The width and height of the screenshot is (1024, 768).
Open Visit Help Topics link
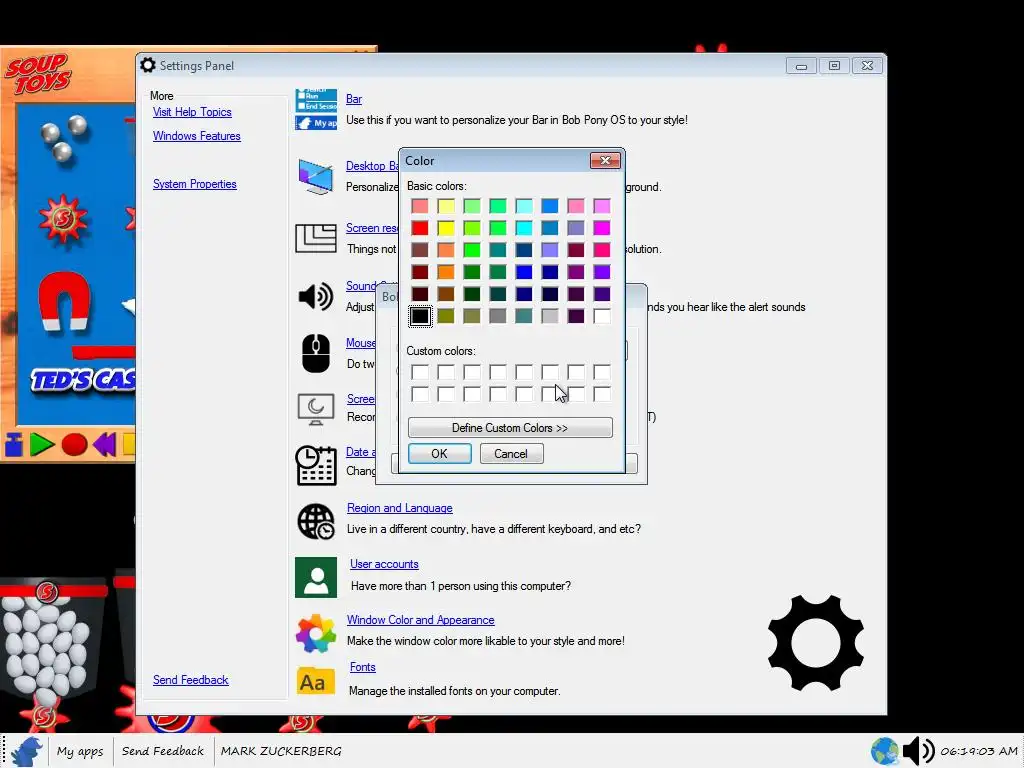tap(192, 112)
